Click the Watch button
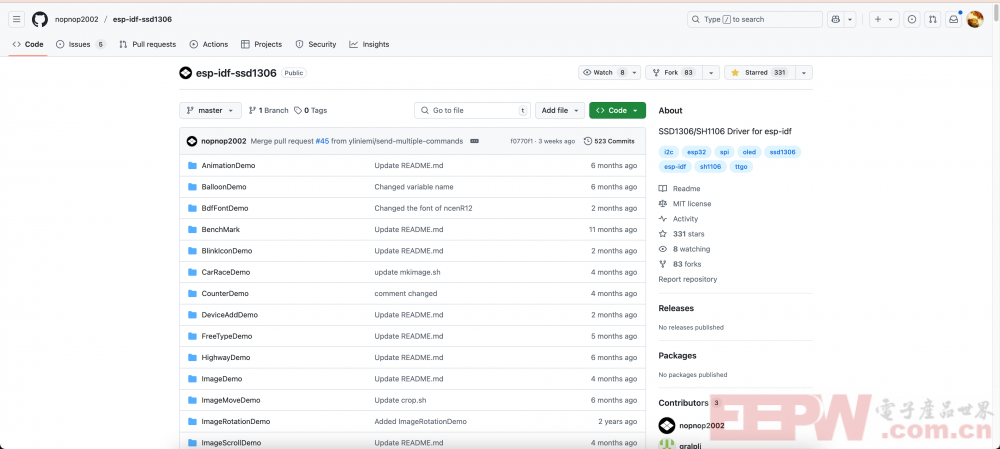Viewport: 1000px width, 449px height. click(x=609, y=73)
